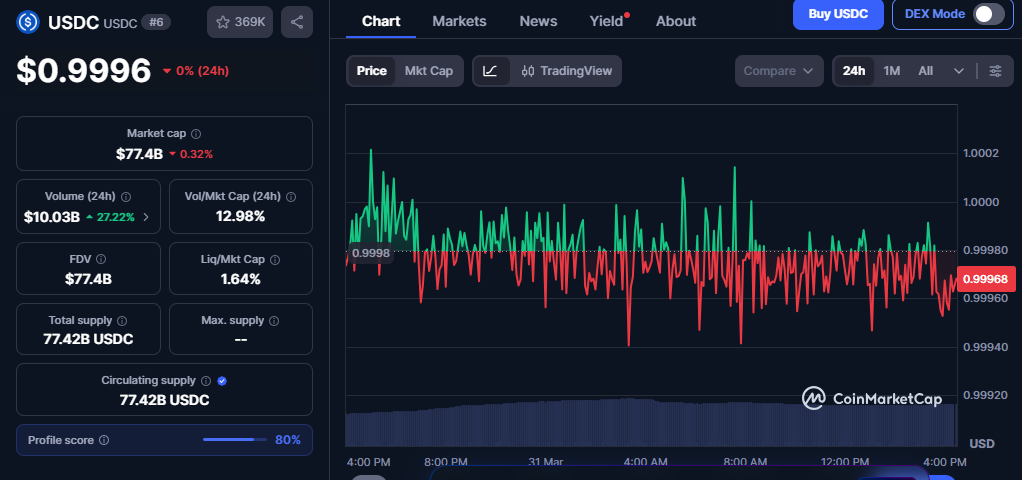Click the Market cap info icon
The height and width of the screenshot is (480, 1022).
click(x=196, y=134)
